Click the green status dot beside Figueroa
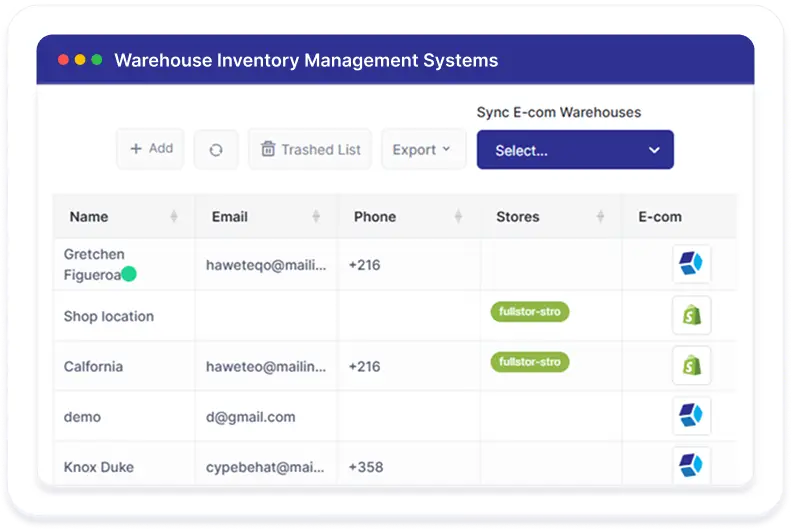 point(129,274)
